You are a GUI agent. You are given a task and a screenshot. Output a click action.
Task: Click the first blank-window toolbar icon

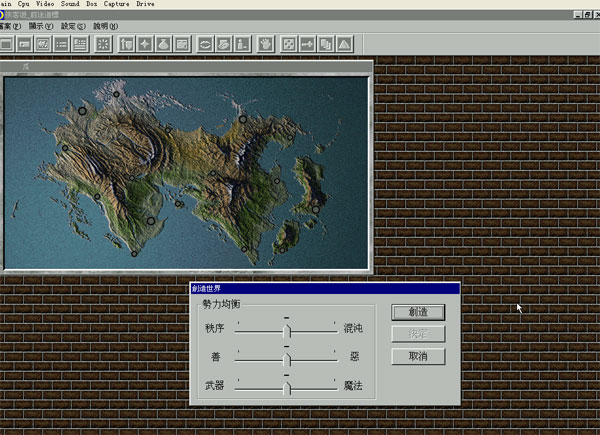coord(7,44)
